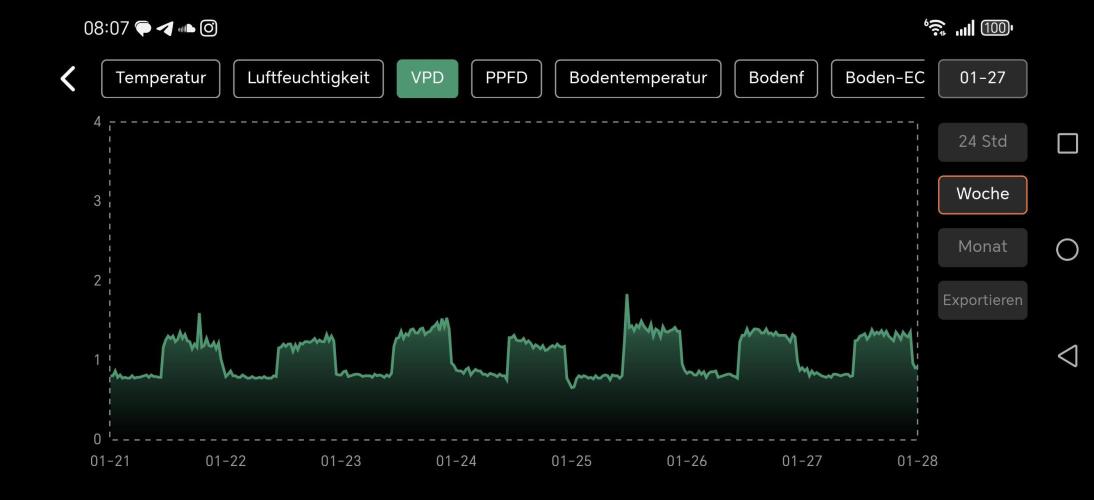The width and height of the screenshot is (1094, 500).
Task: Tap the VPD peak on 01-25
Action: 627,296
